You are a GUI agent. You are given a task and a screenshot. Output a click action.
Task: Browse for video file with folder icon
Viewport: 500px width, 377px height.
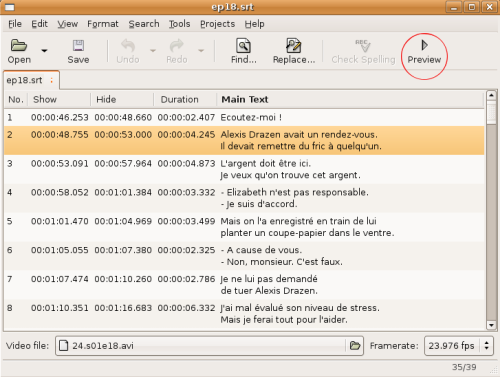click(355, 346)
